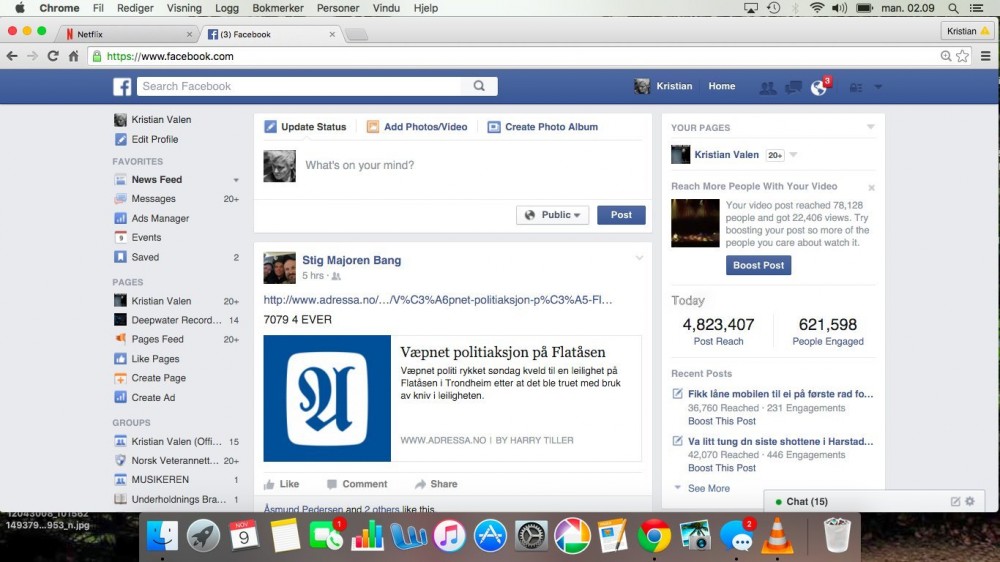This screenshot has width=1000, height=562.
Task: Dismiss Reach More People promo
Action: tap(871, 188)
